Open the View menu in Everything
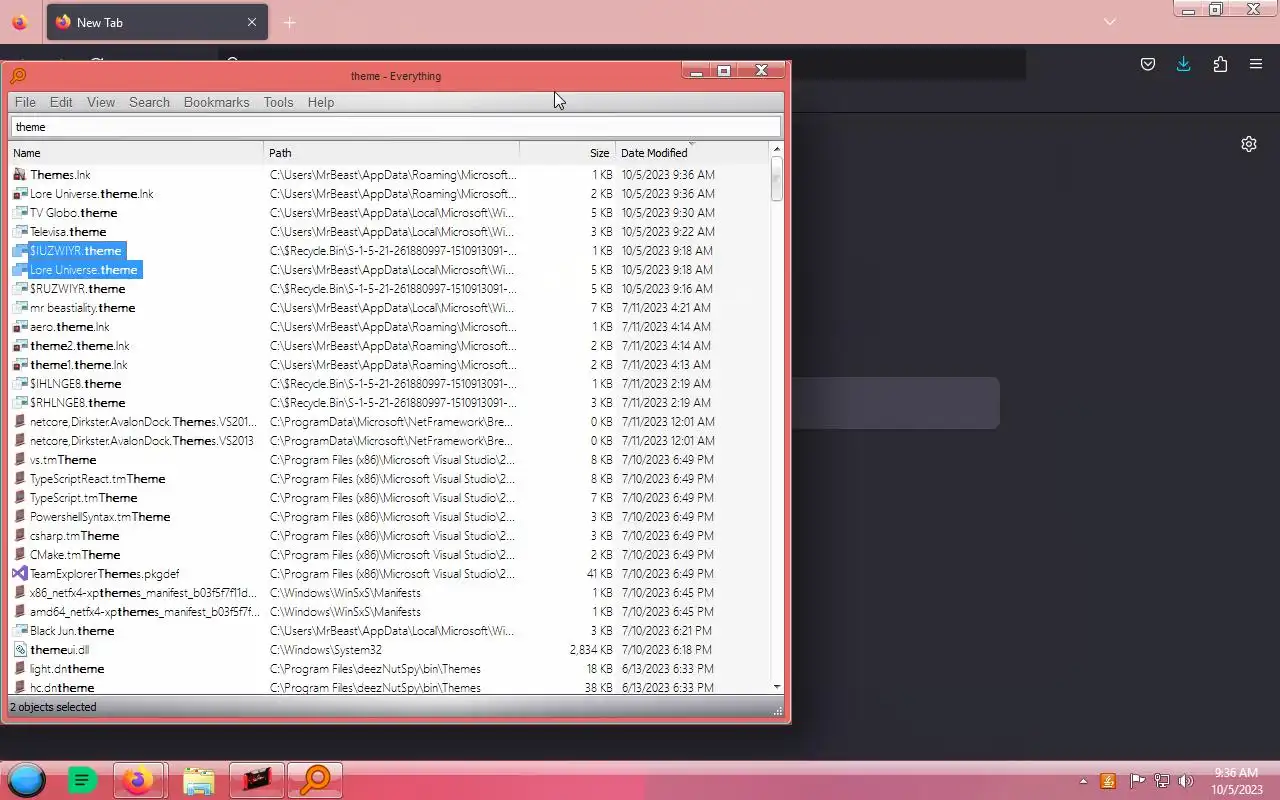 pyautogui.click(x=101, y=102)
